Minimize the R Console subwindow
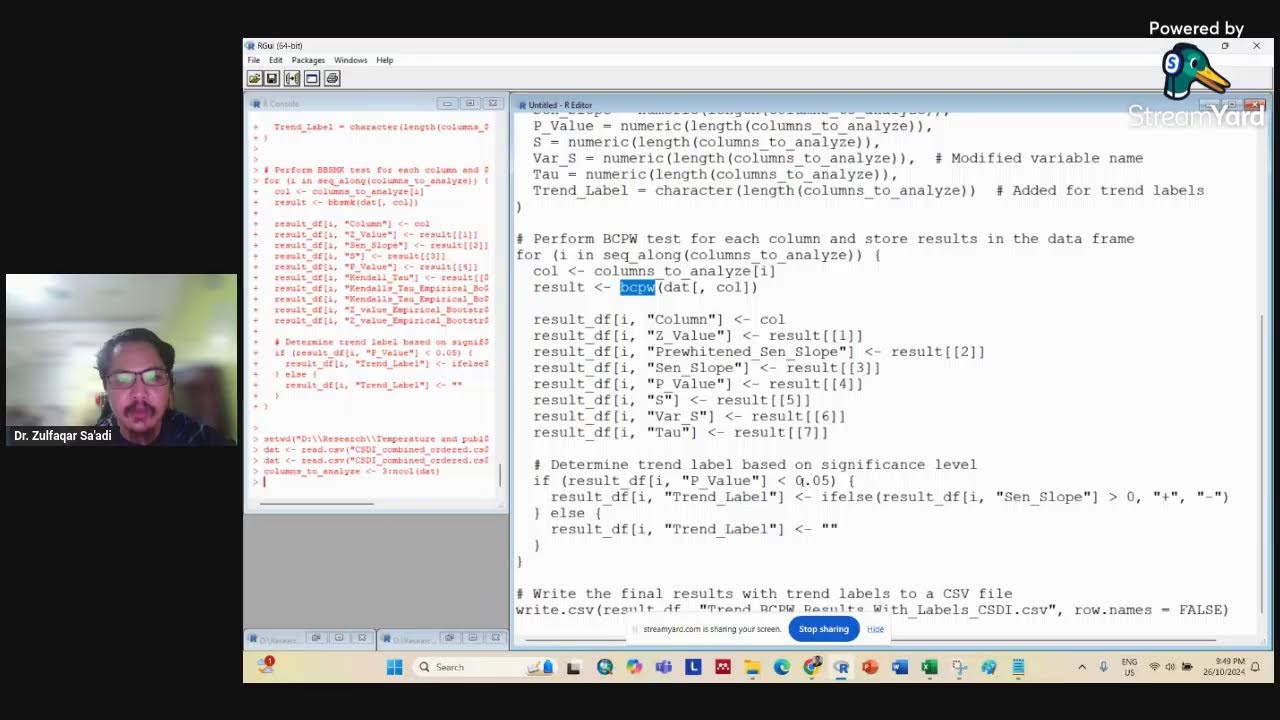The width and height of the screenshot is (1280, 720). (x=446, y=103)
